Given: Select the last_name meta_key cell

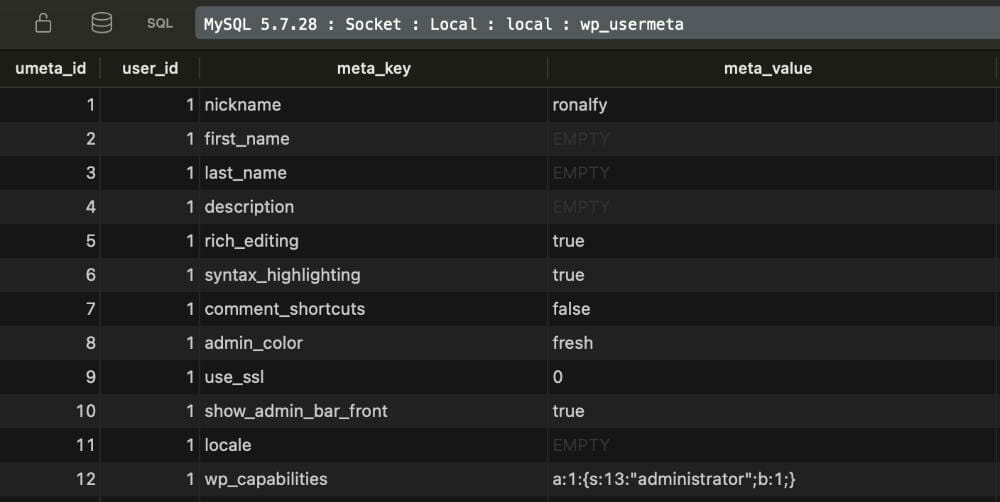Looking at the screenshot, I should tap(374, 173).
